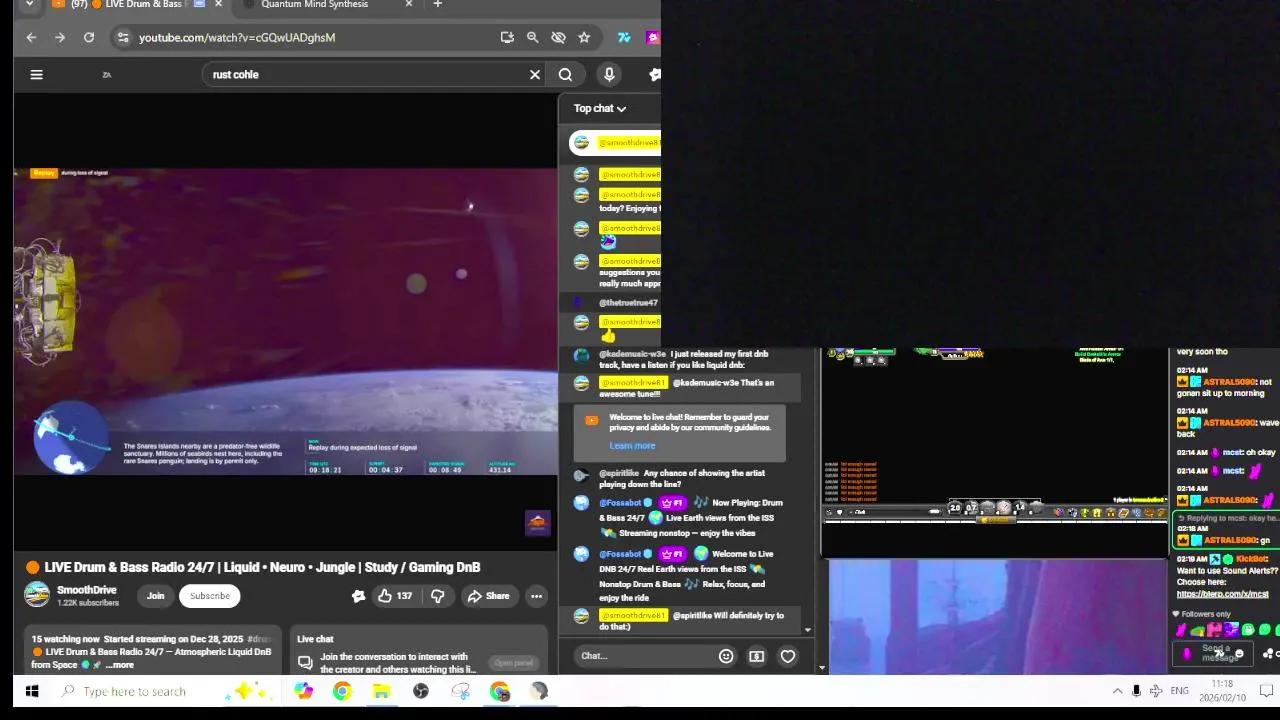
Task: Click the space video player area
Action: tap(285, 320)
